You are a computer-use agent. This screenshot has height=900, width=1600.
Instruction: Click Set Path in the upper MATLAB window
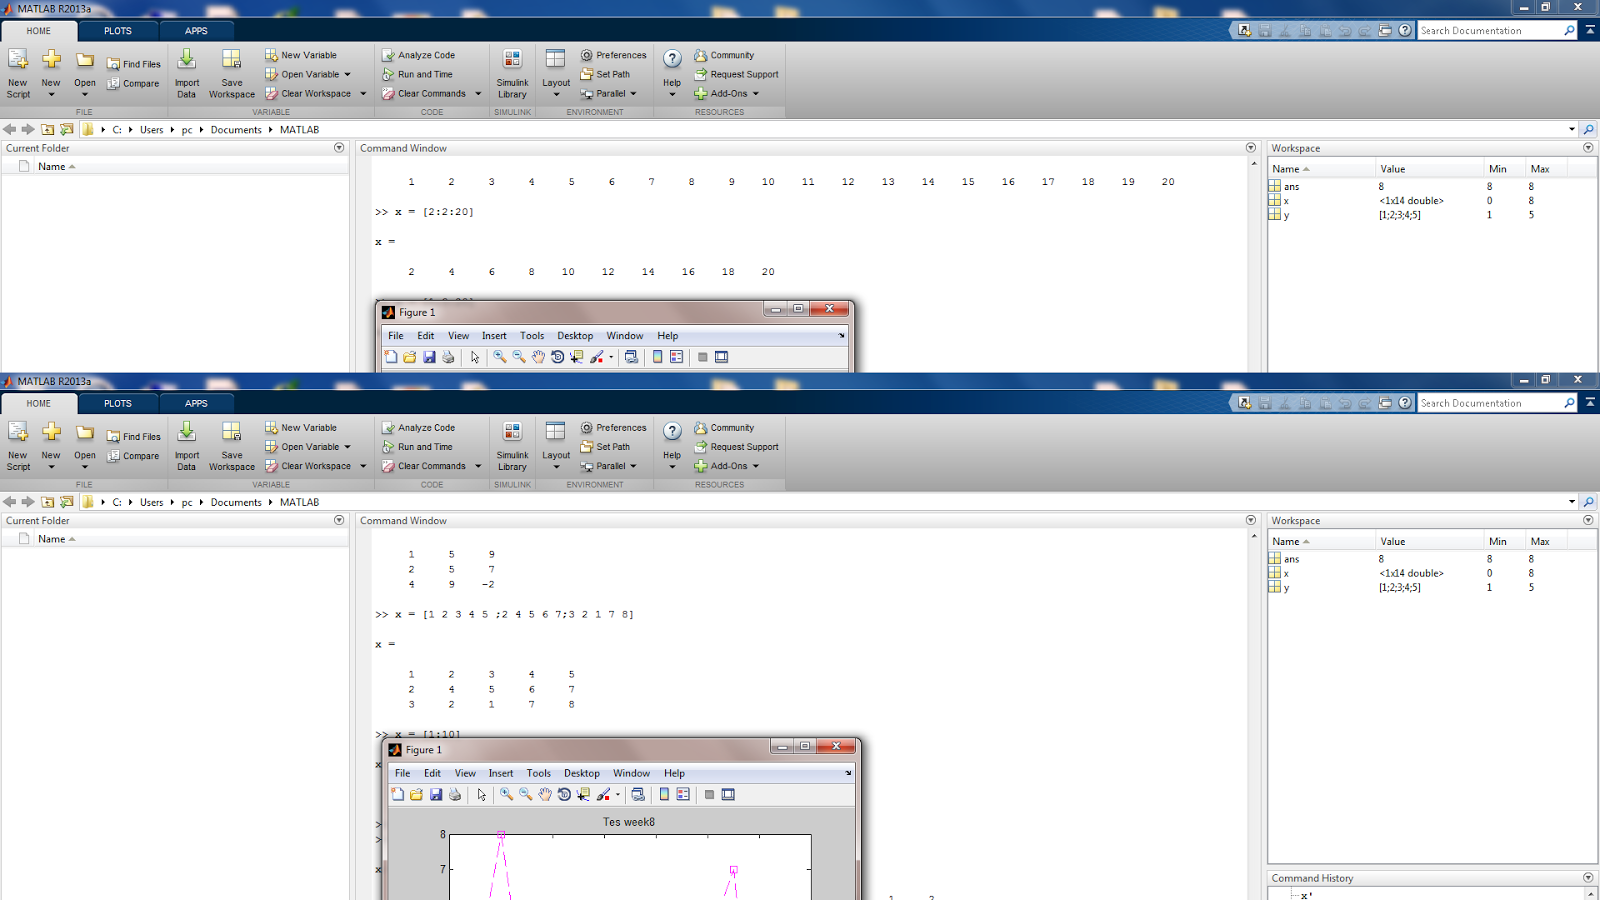click(605, 74)
